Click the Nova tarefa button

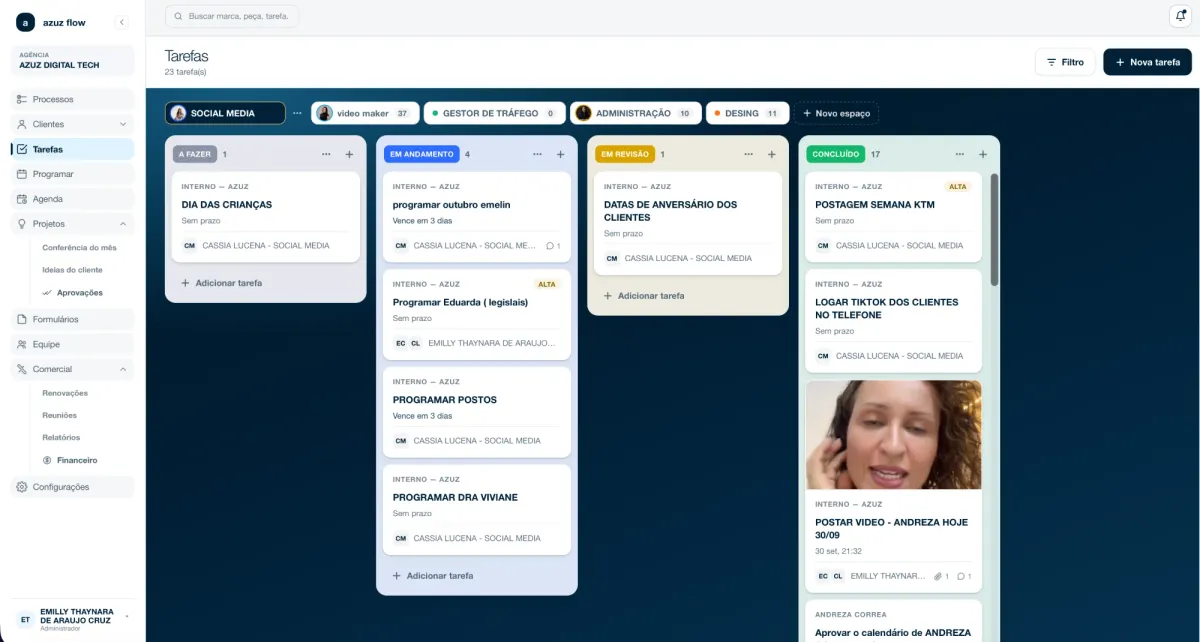(1147, 62)
